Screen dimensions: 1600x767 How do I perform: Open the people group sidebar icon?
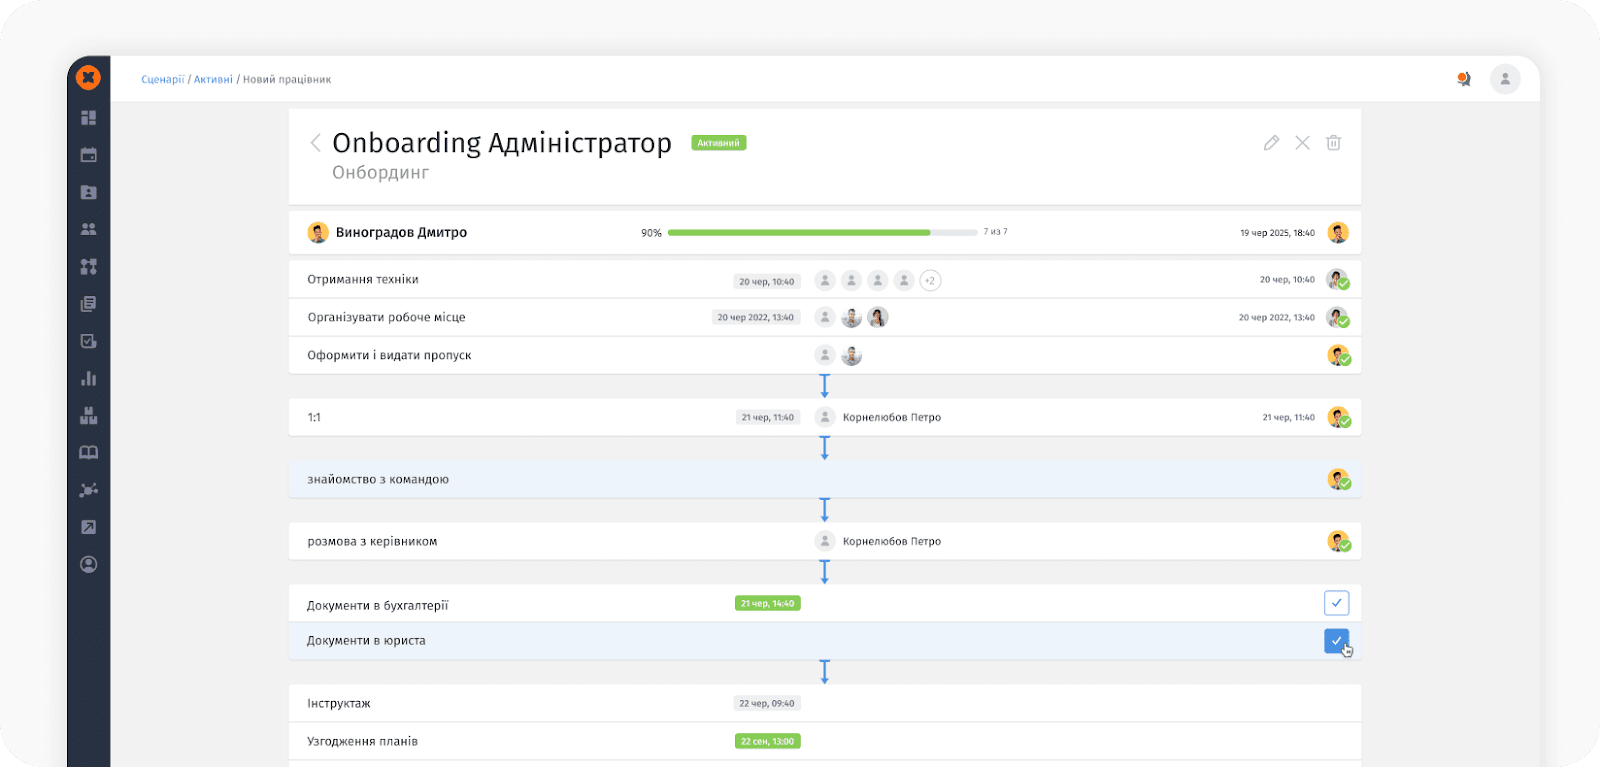pos(89,229)
